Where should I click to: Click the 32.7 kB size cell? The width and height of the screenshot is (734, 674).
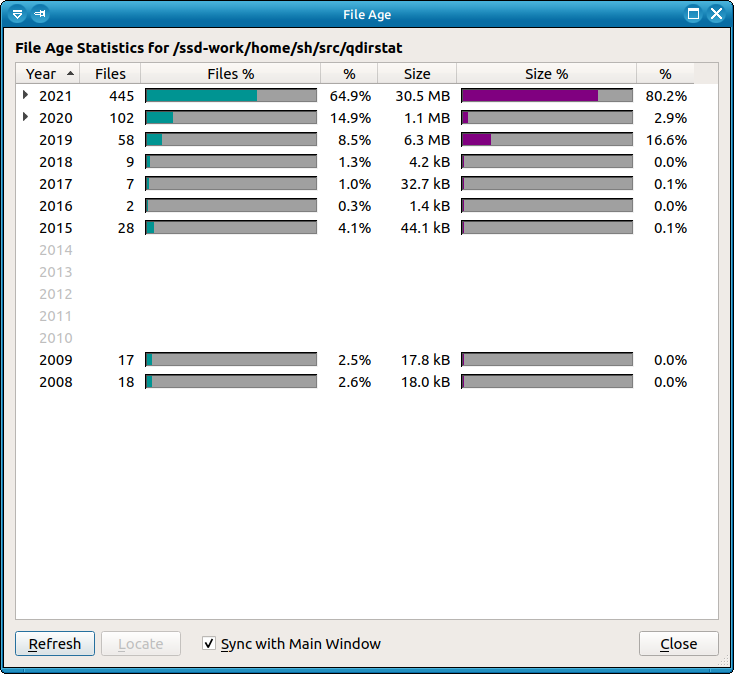coord(425,184)
